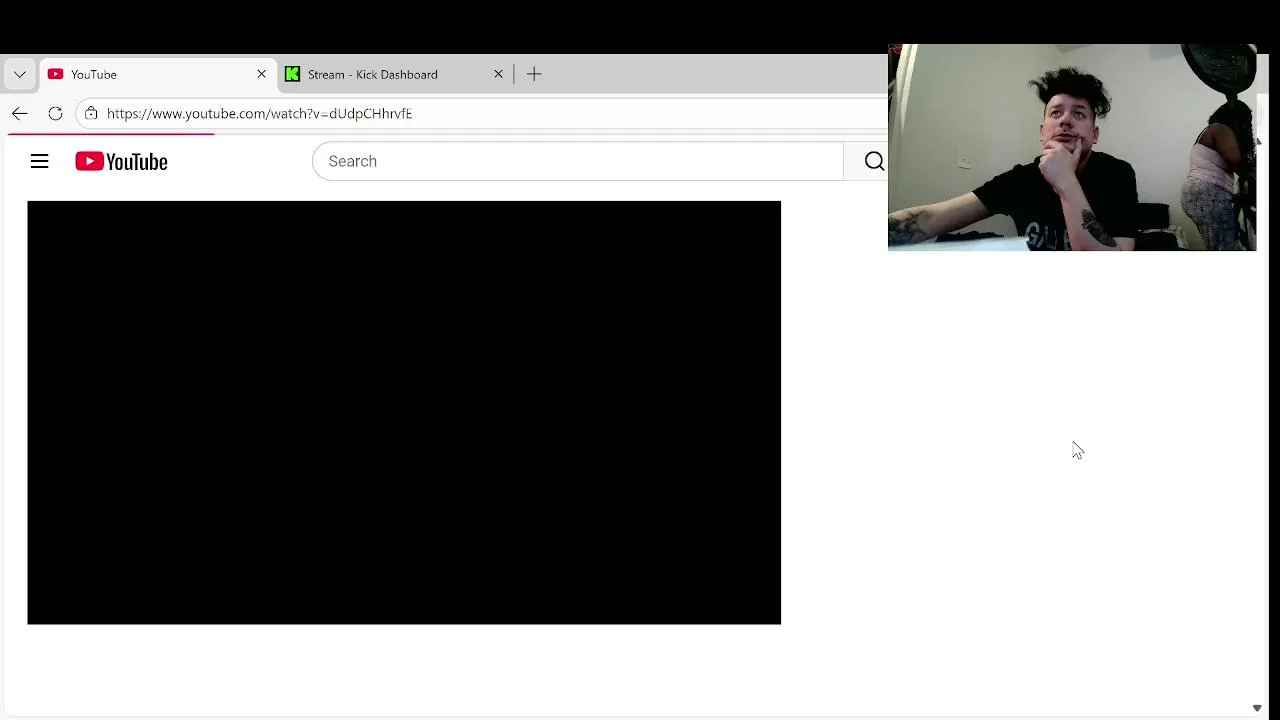The height and width of the screenshot is (720, 1280).
Task: Click the search magnifier button
Action: 873,161
